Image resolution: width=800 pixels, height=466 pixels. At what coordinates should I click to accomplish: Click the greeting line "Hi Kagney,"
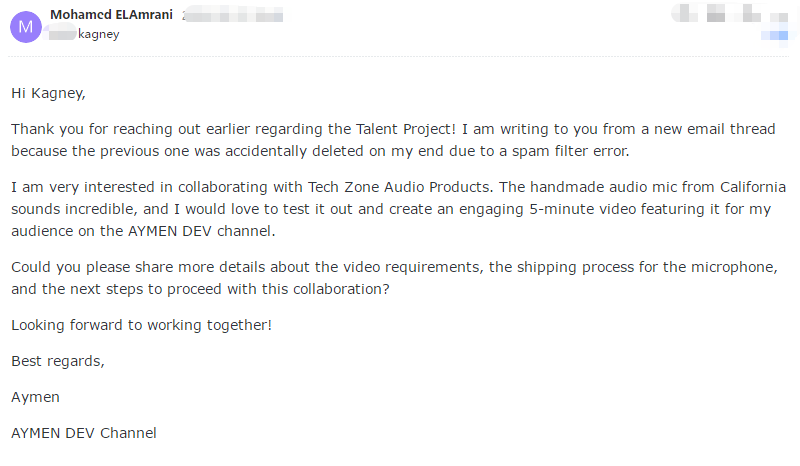(x=48, y=93)
